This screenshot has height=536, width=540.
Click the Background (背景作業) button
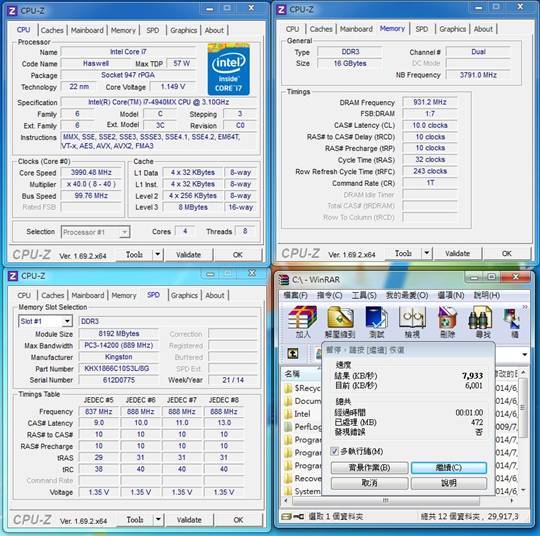[x=370, y=467]
